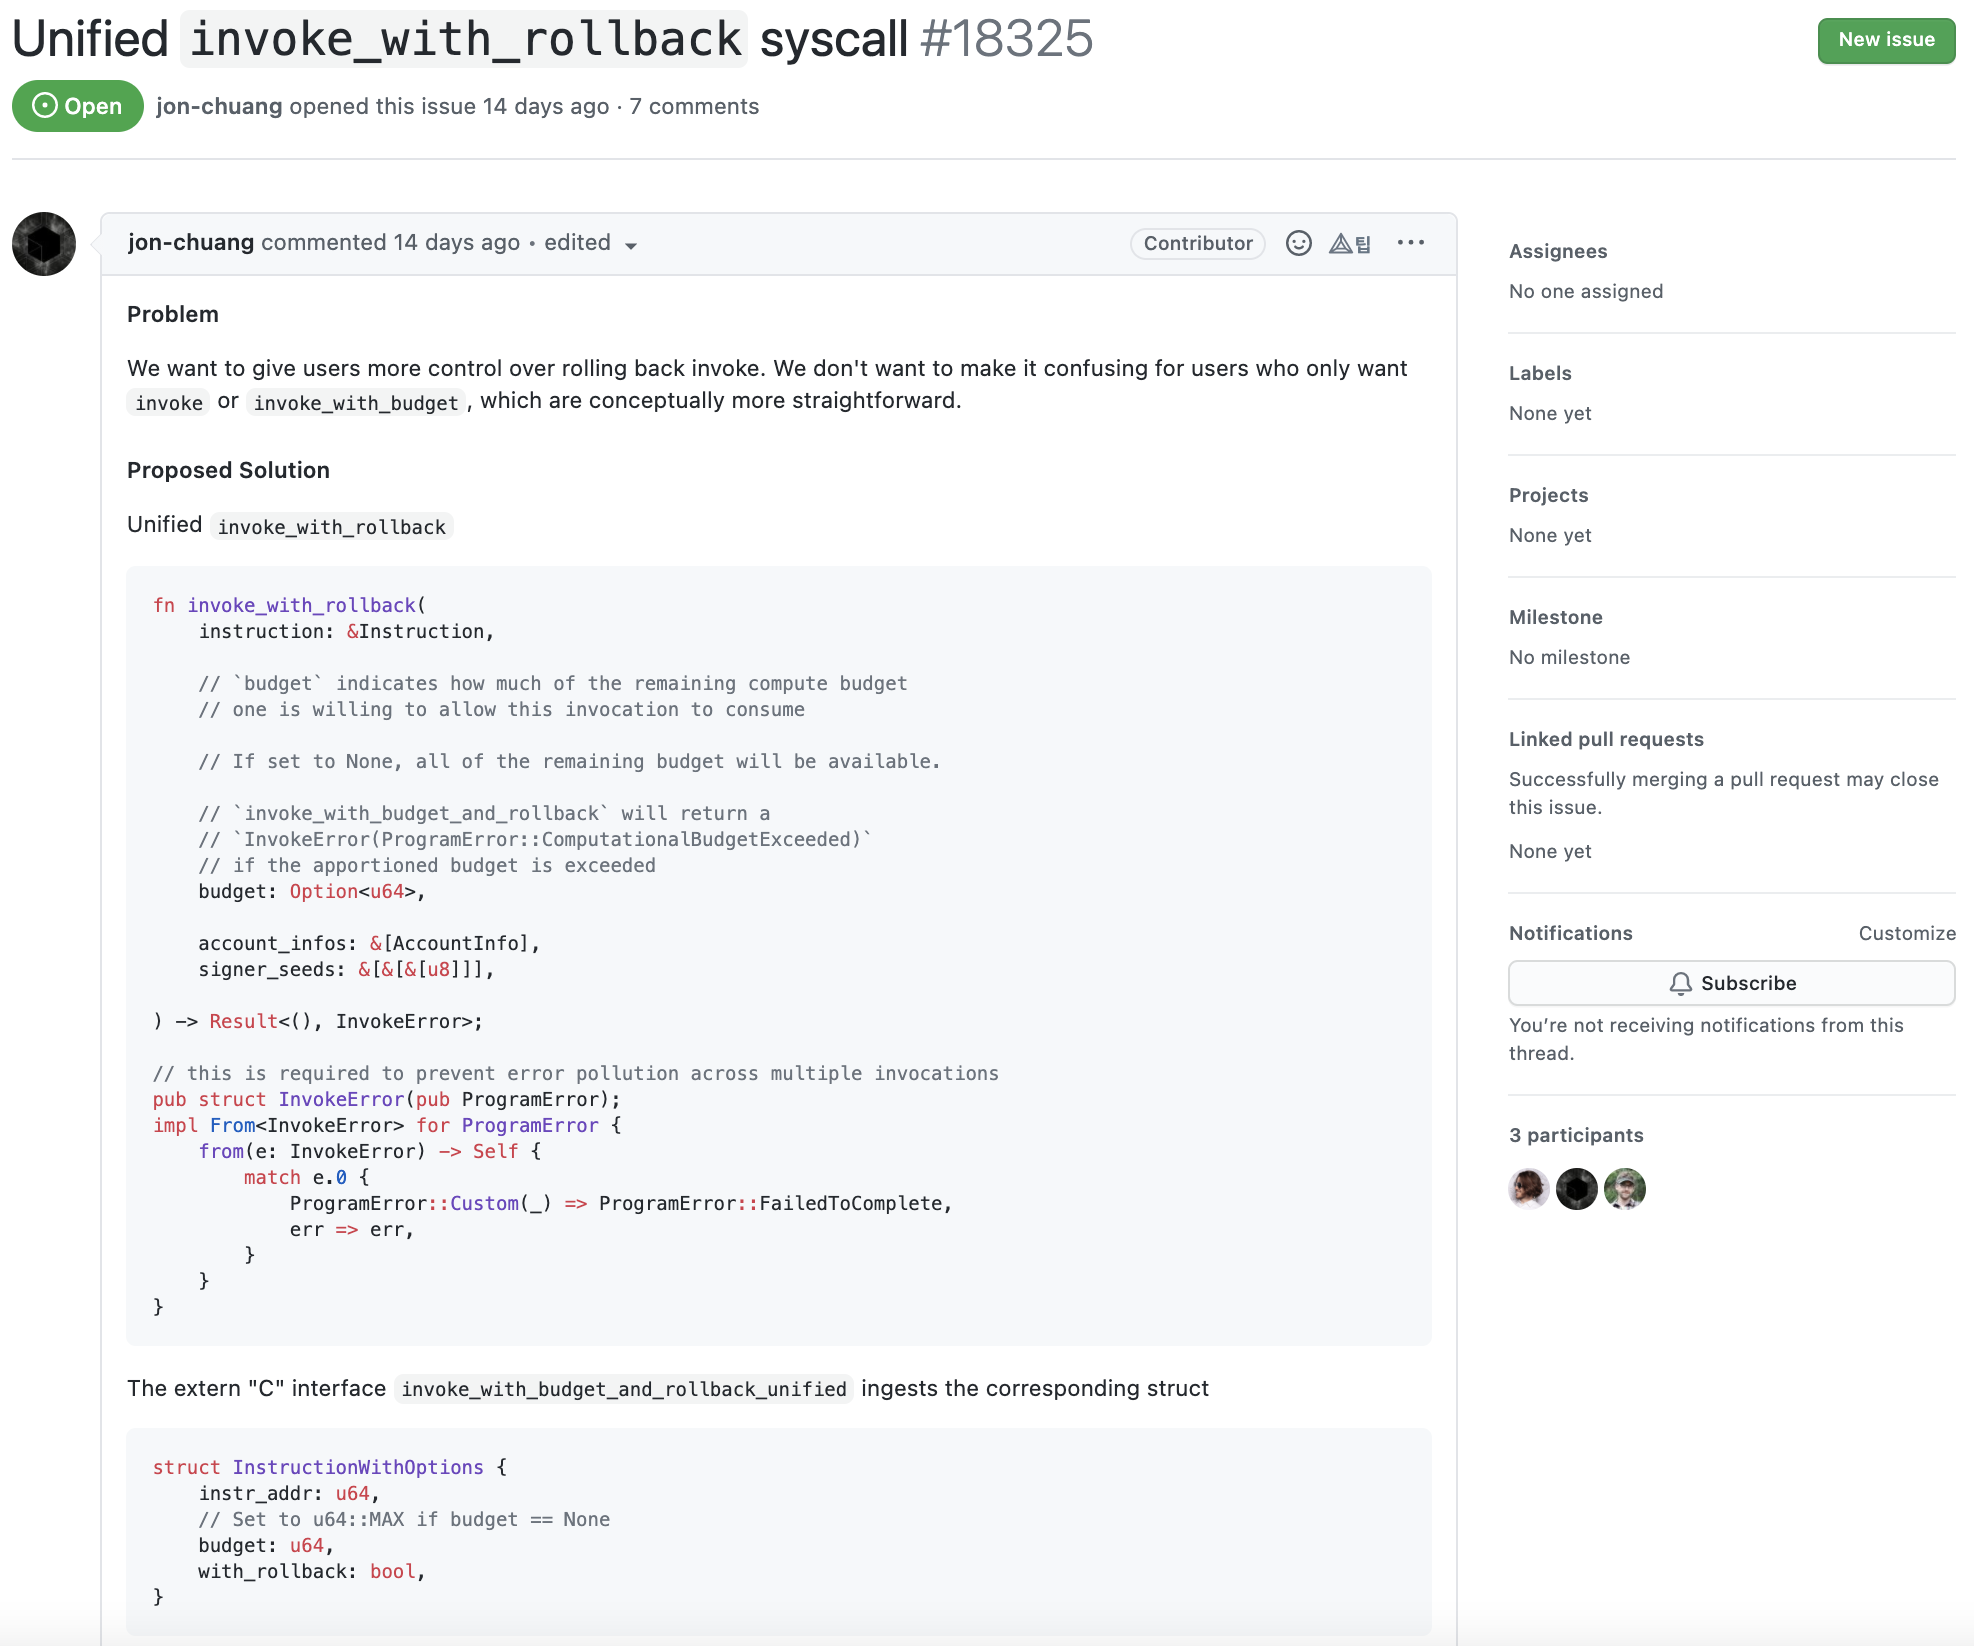
Task: Expand the edited history dropdown arrow
Action: (631, 246)
